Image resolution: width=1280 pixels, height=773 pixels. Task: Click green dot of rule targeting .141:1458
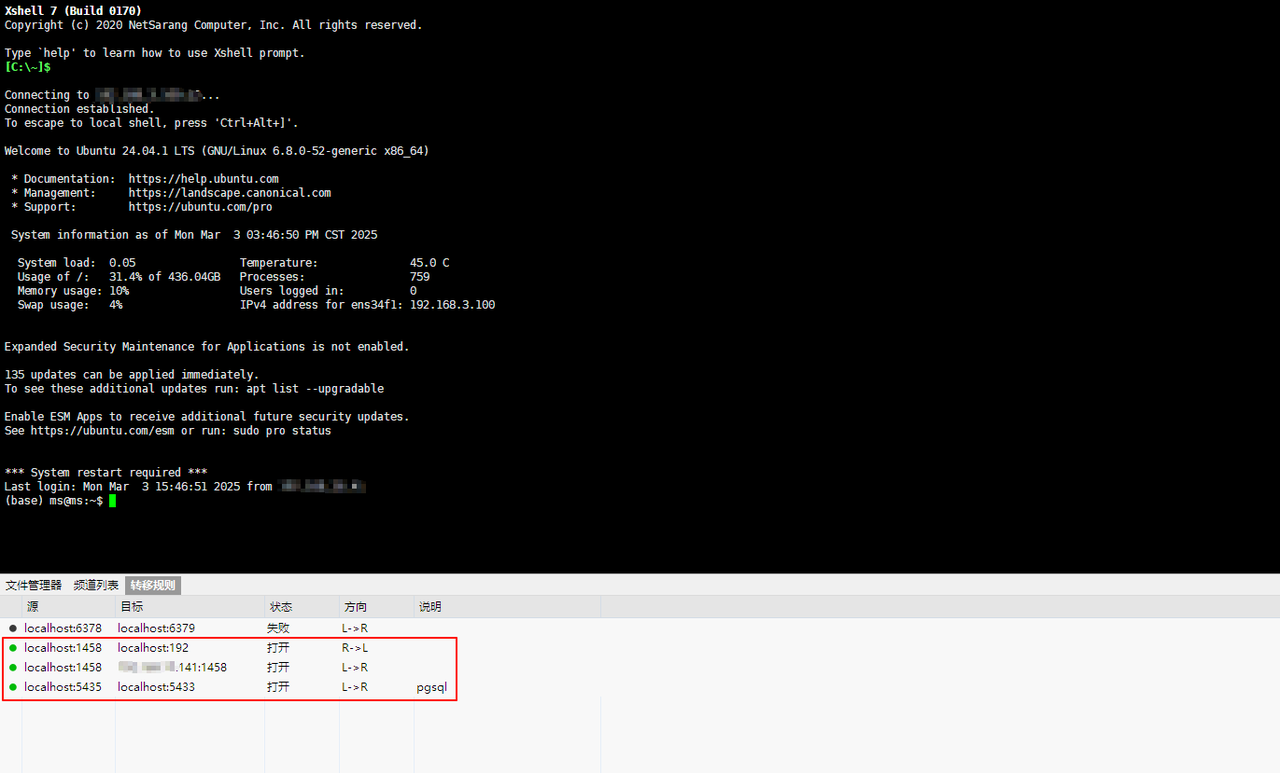(x=13, y=667)
